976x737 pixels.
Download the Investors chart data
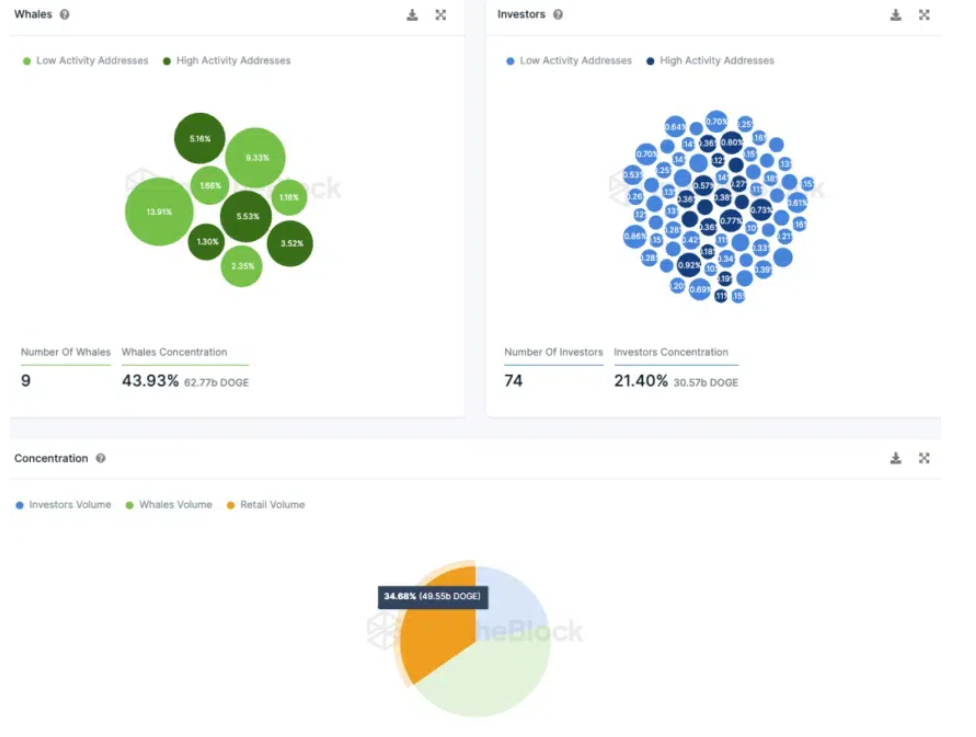coord(896,15)
